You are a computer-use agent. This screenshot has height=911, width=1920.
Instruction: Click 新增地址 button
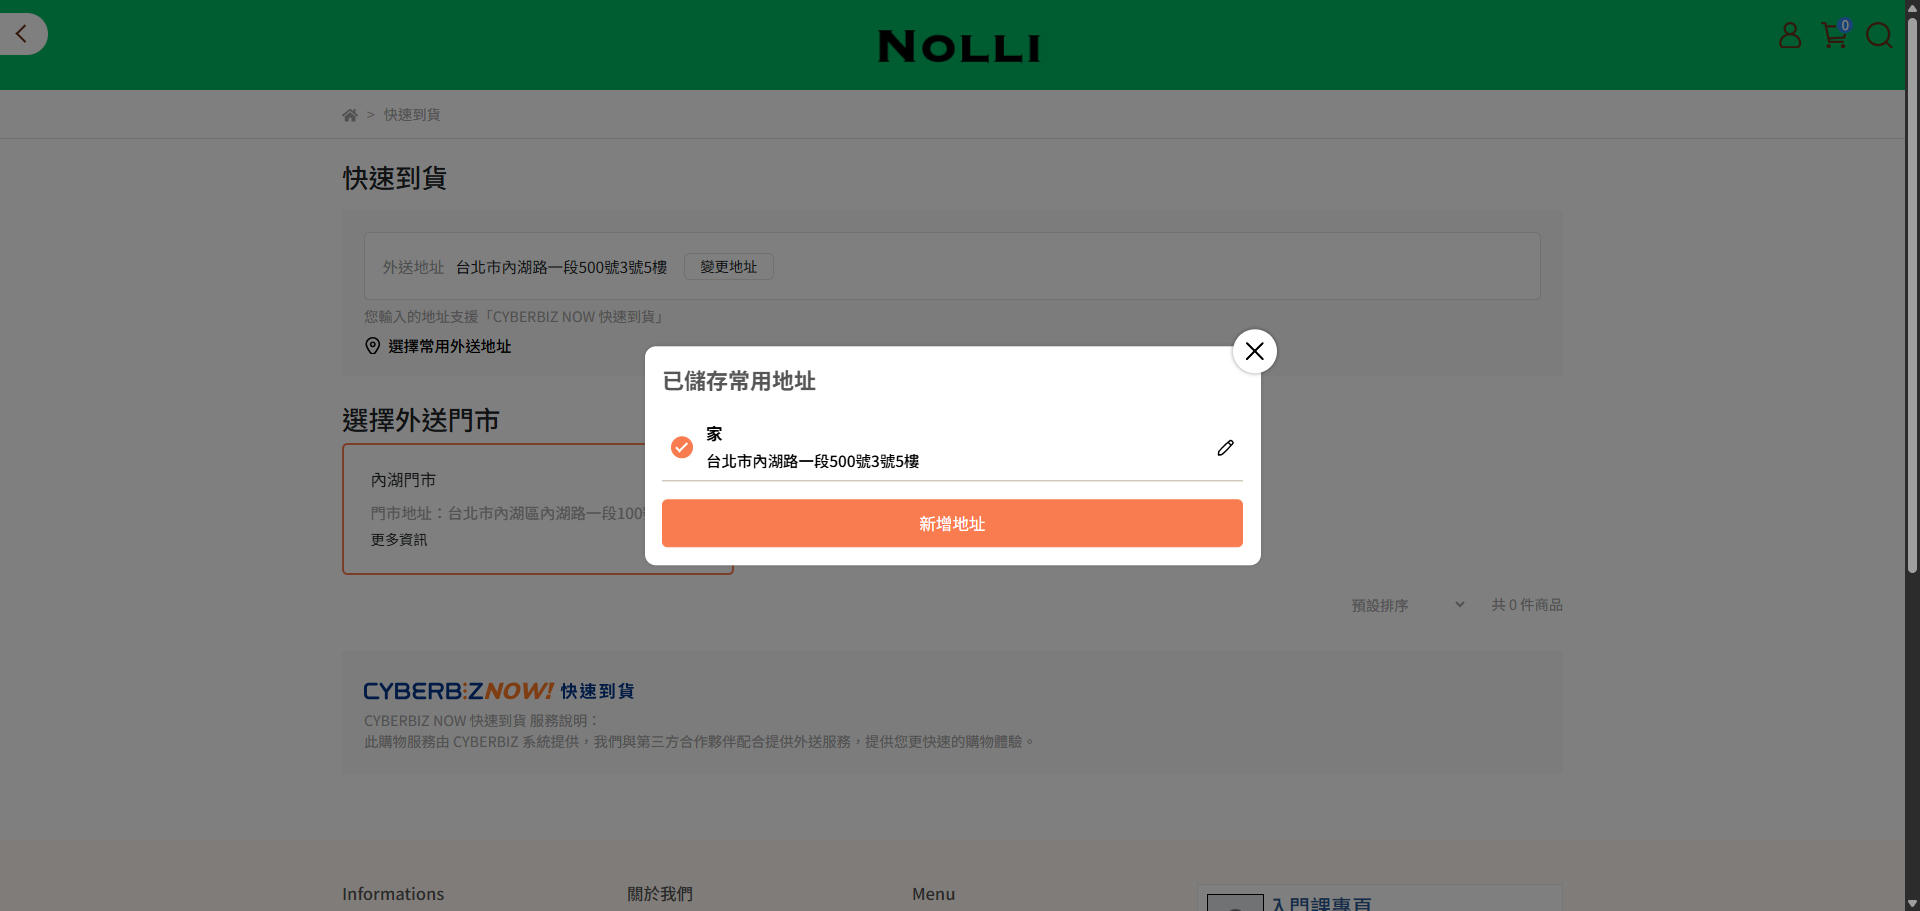pos(952,524)
